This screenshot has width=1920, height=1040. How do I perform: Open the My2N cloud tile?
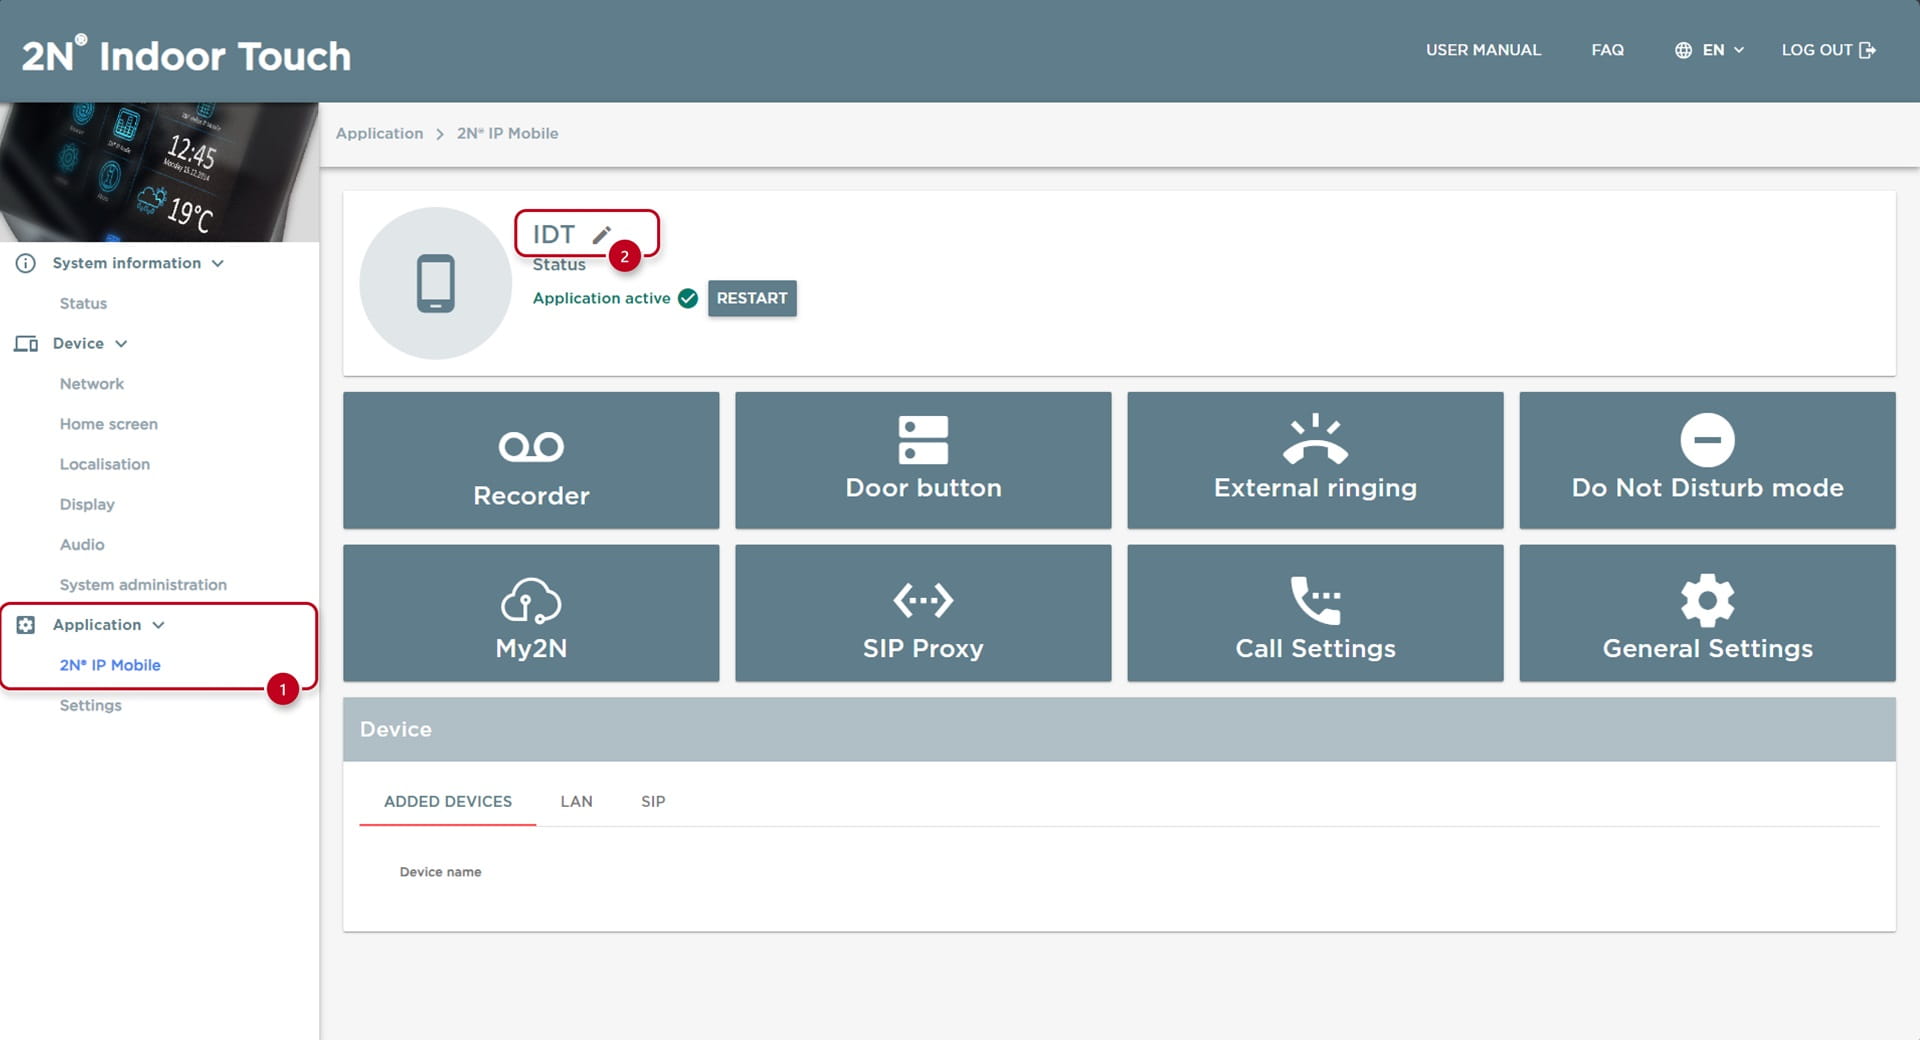coord(531,613)
